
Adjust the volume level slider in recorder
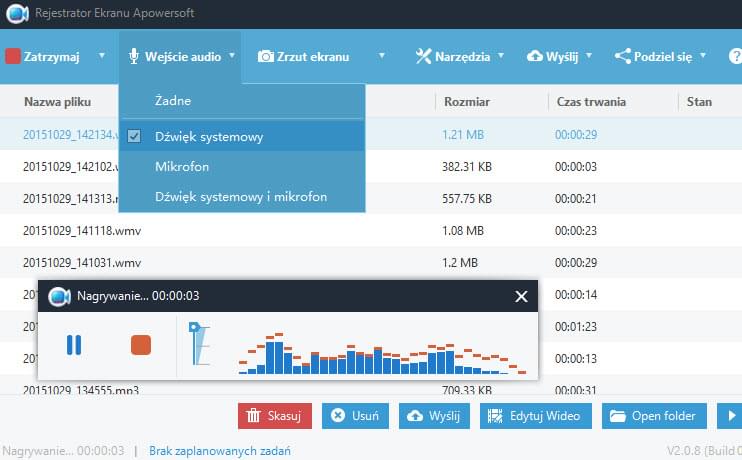click(196, 345)
